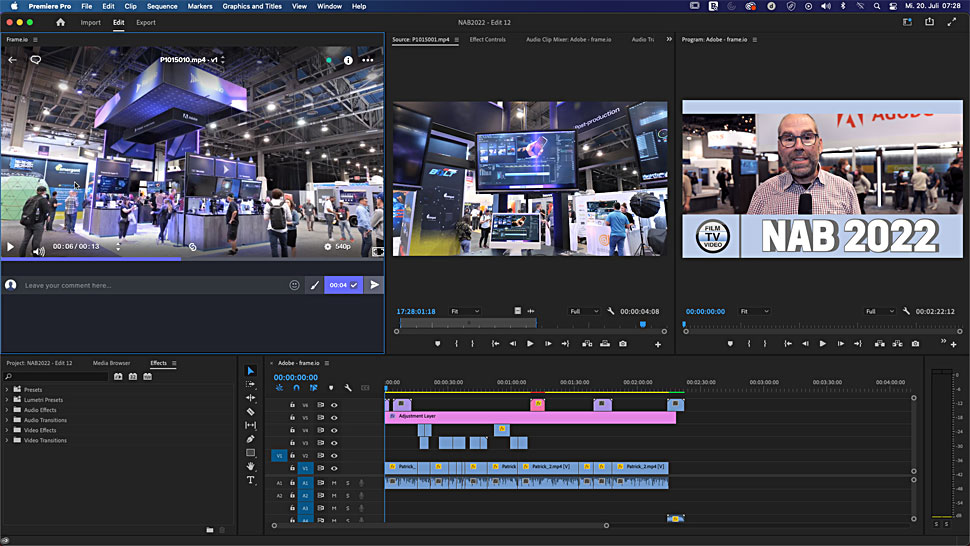Toggle V6 track output eye
The width and height of the screenshot is (970, 546).
pos(334,405)
